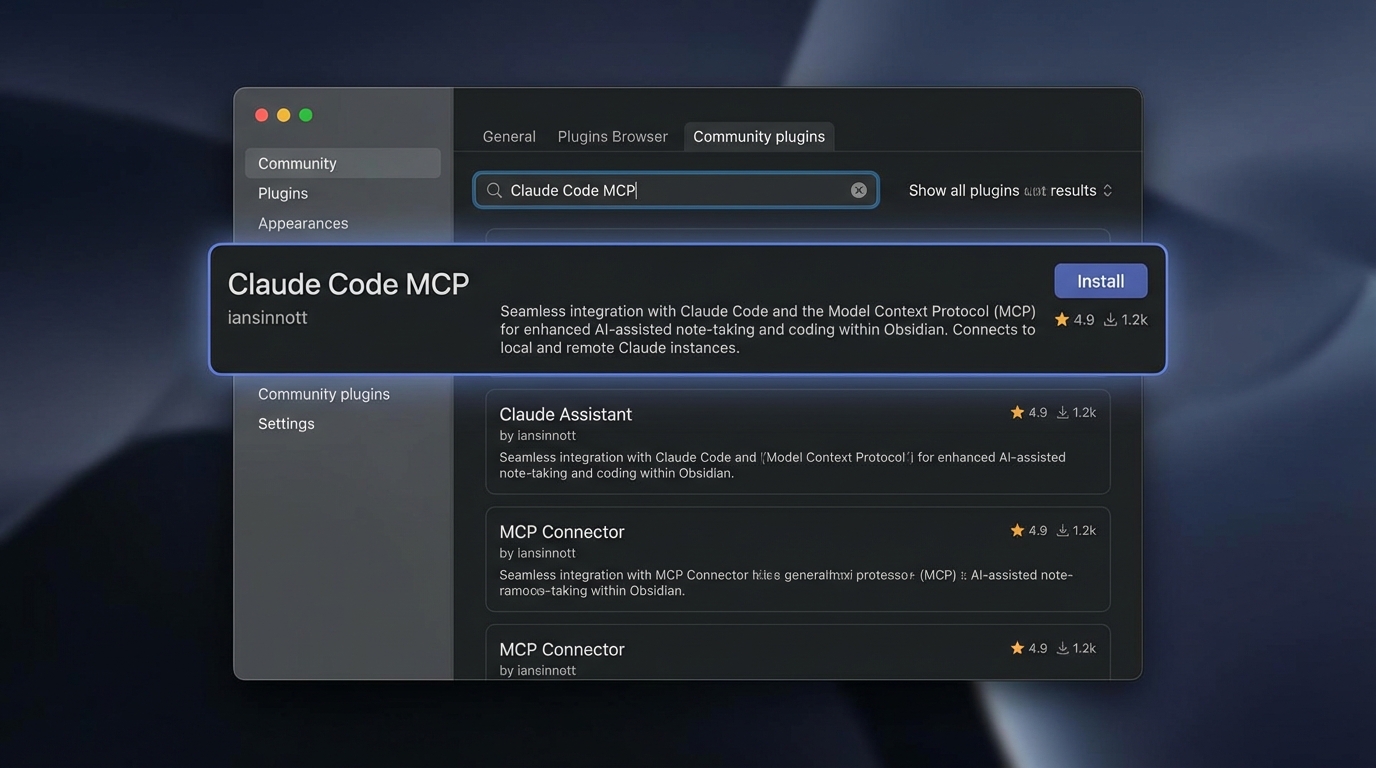Click the green full-screen window button

tap(306, 115)
